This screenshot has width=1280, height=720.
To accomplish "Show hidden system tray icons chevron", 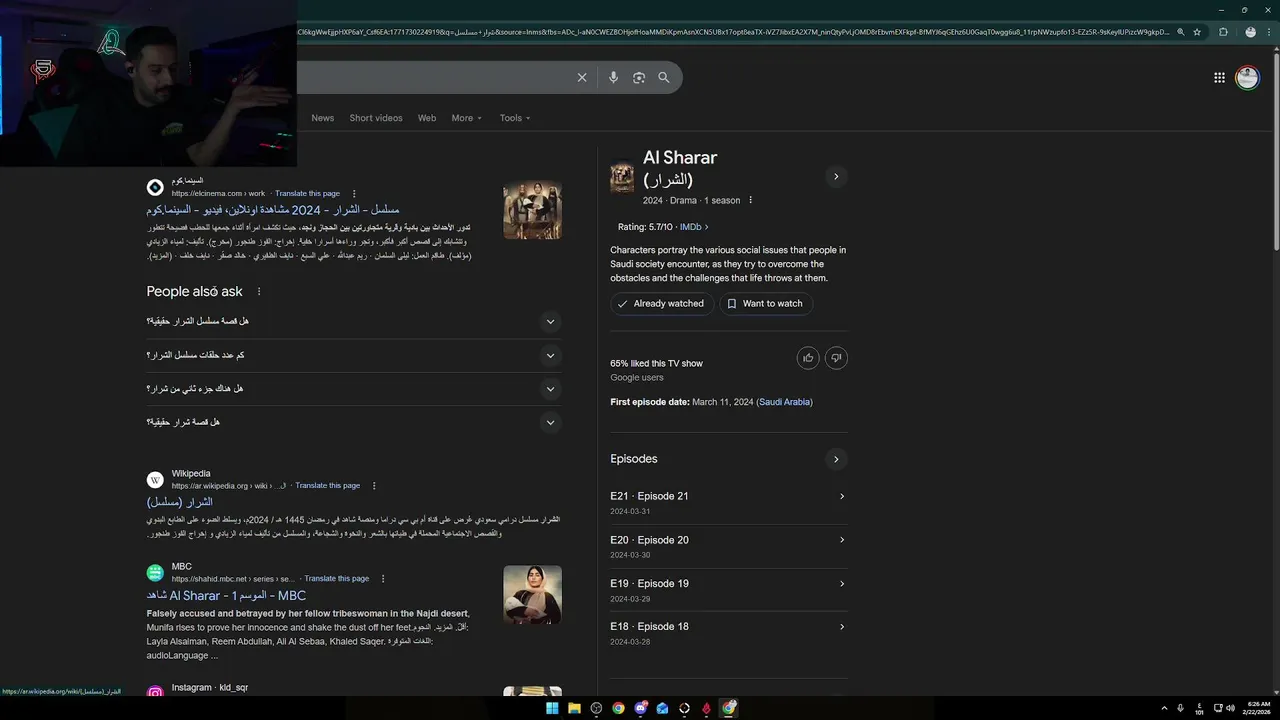I will pos(1164,708).
